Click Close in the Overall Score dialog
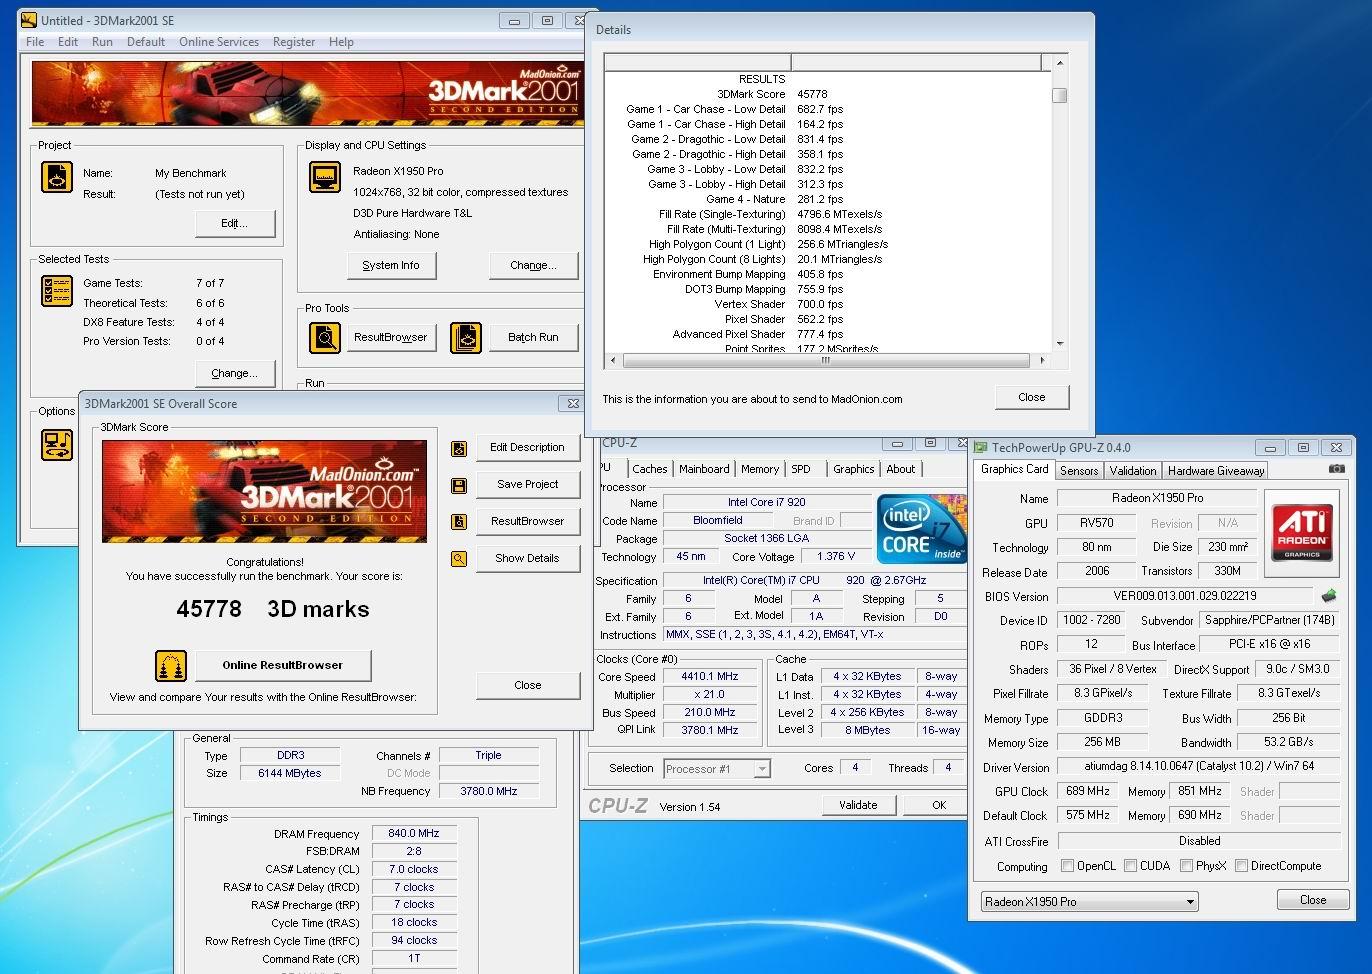 527,686
